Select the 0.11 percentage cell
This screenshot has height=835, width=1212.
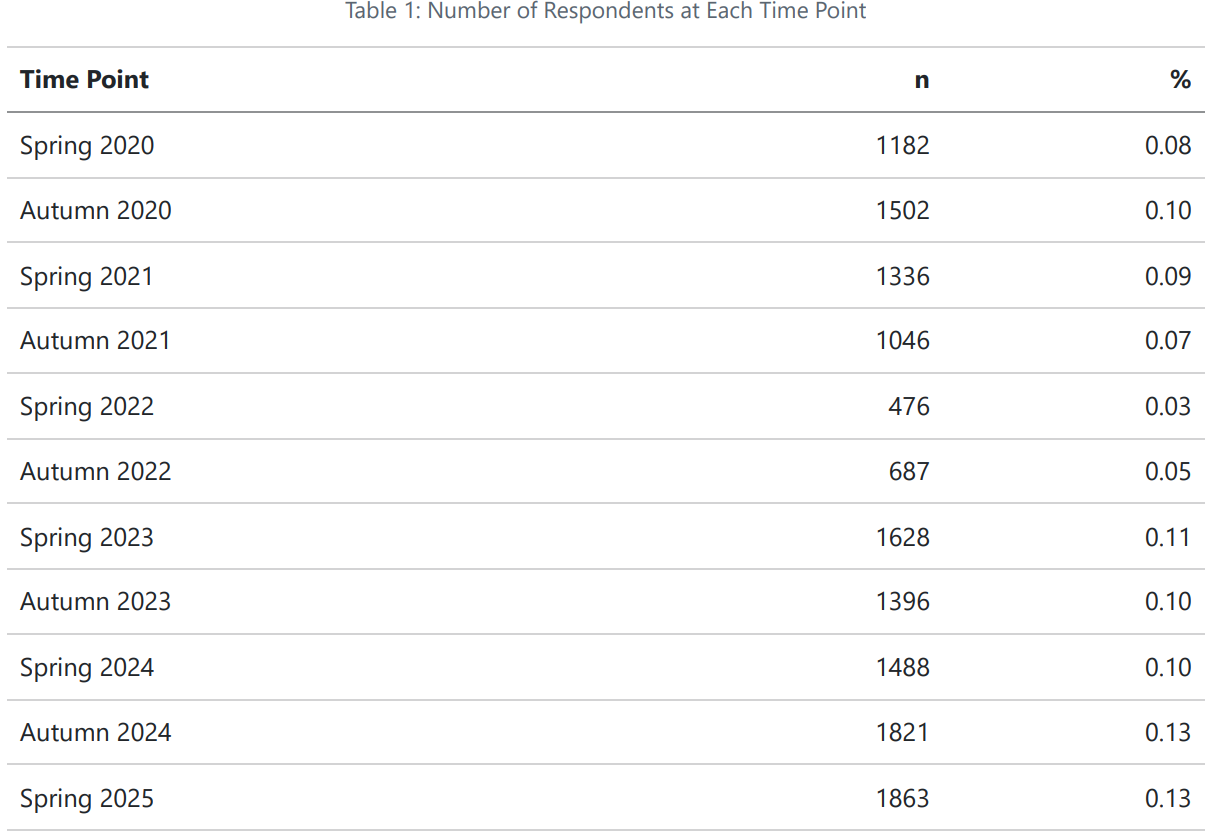click(x=1167, y=538)
